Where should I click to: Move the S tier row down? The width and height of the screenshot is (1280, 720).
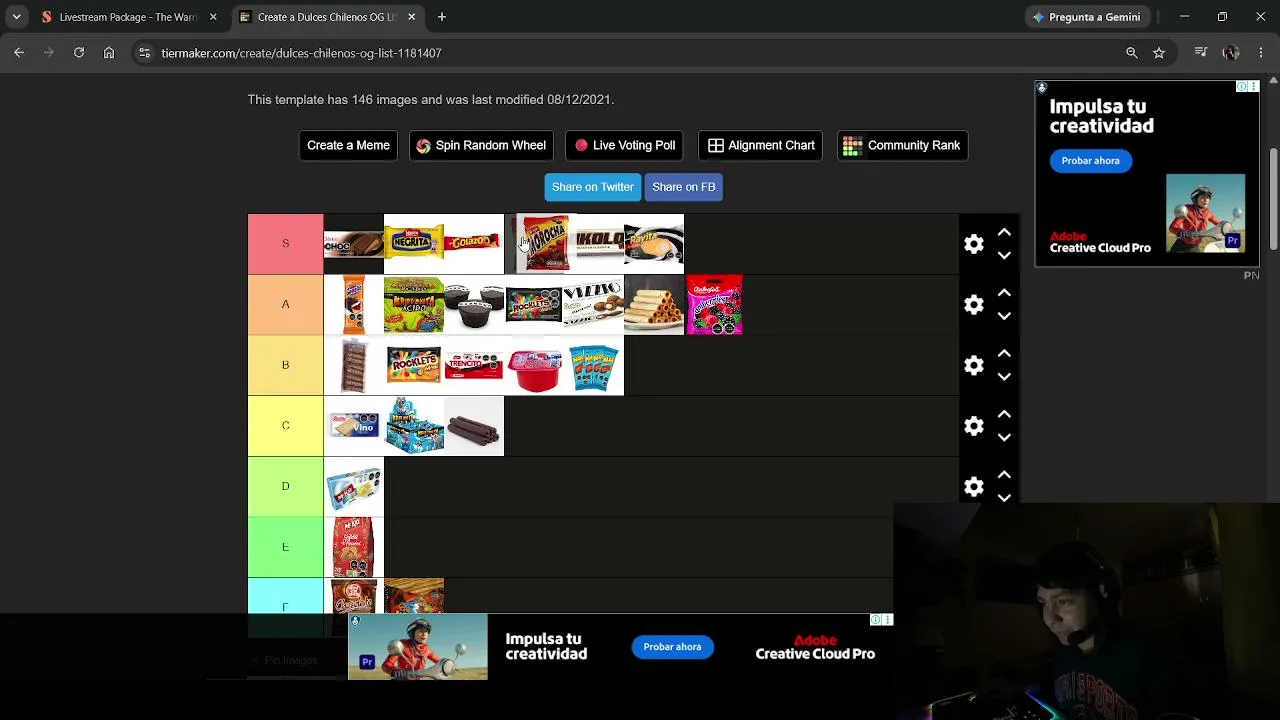click(x=1004, y=255)
